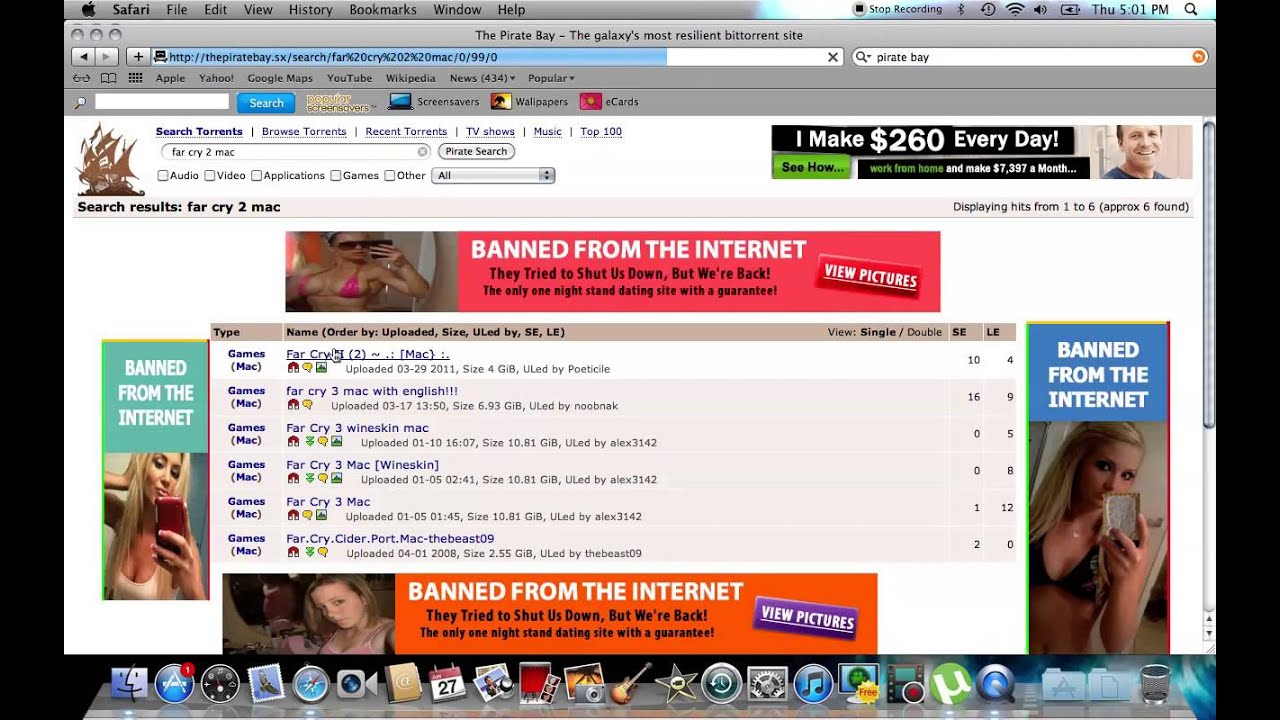The width and height of the screenshot is (1280, 720).
Task: Click the Safari back arrow button
Action: 84,57
